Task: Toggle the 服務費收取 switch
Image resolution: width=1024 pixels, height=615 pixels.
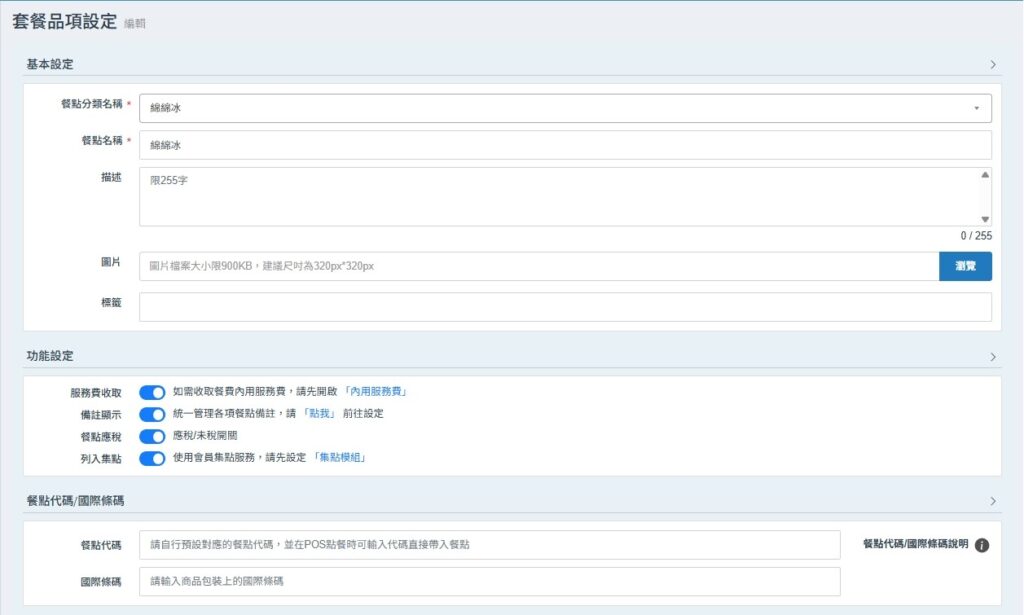Action: 152,392
